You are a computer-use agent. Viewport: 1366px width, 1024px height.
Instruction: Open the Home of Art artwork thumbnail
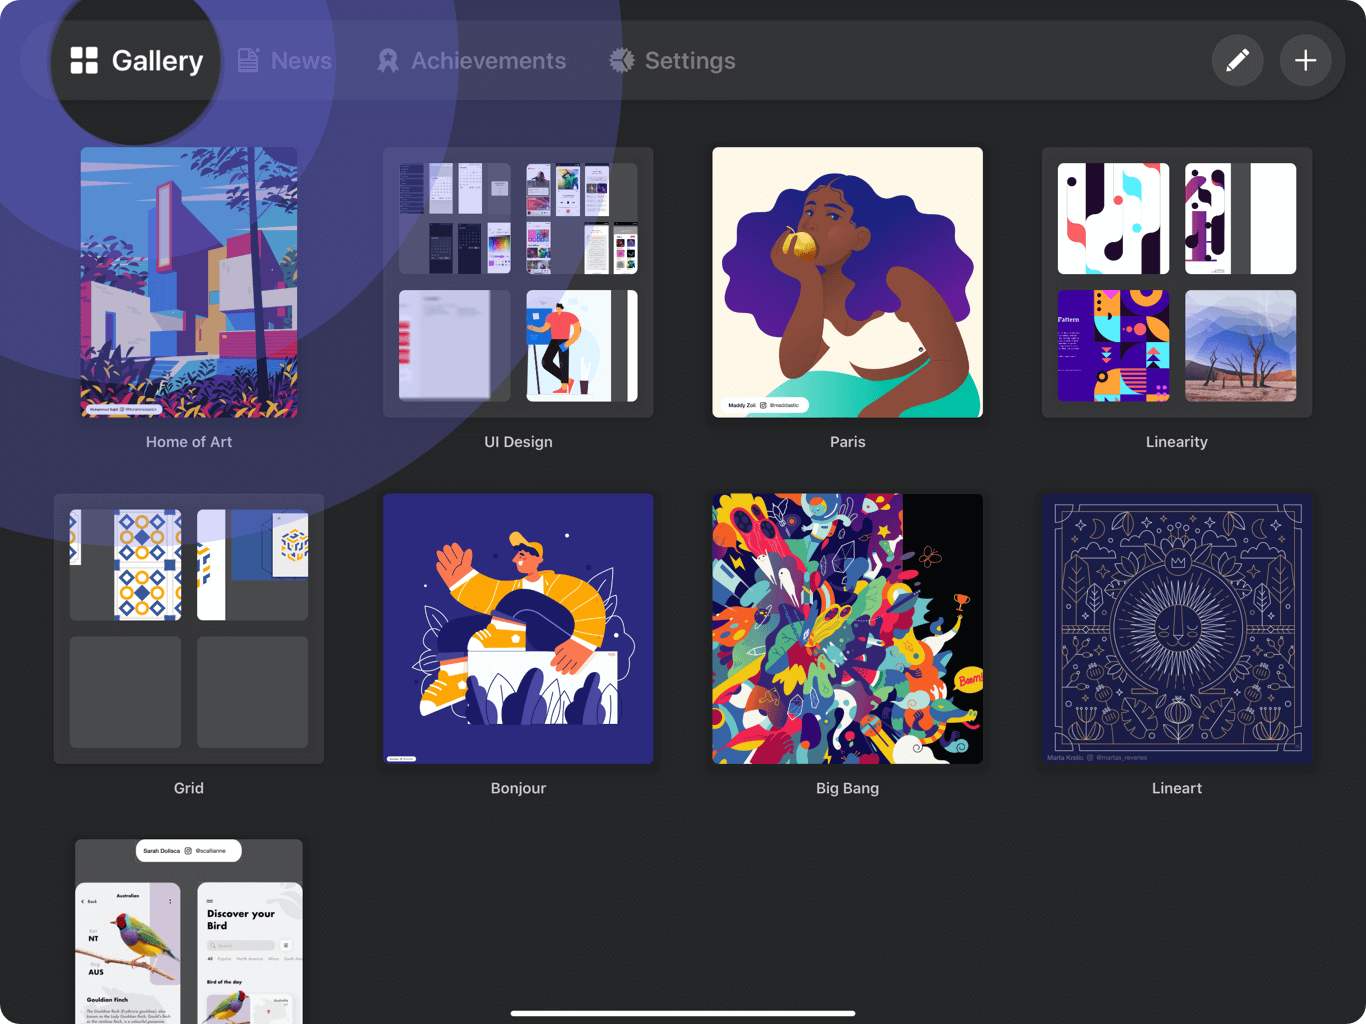point(189,282)
